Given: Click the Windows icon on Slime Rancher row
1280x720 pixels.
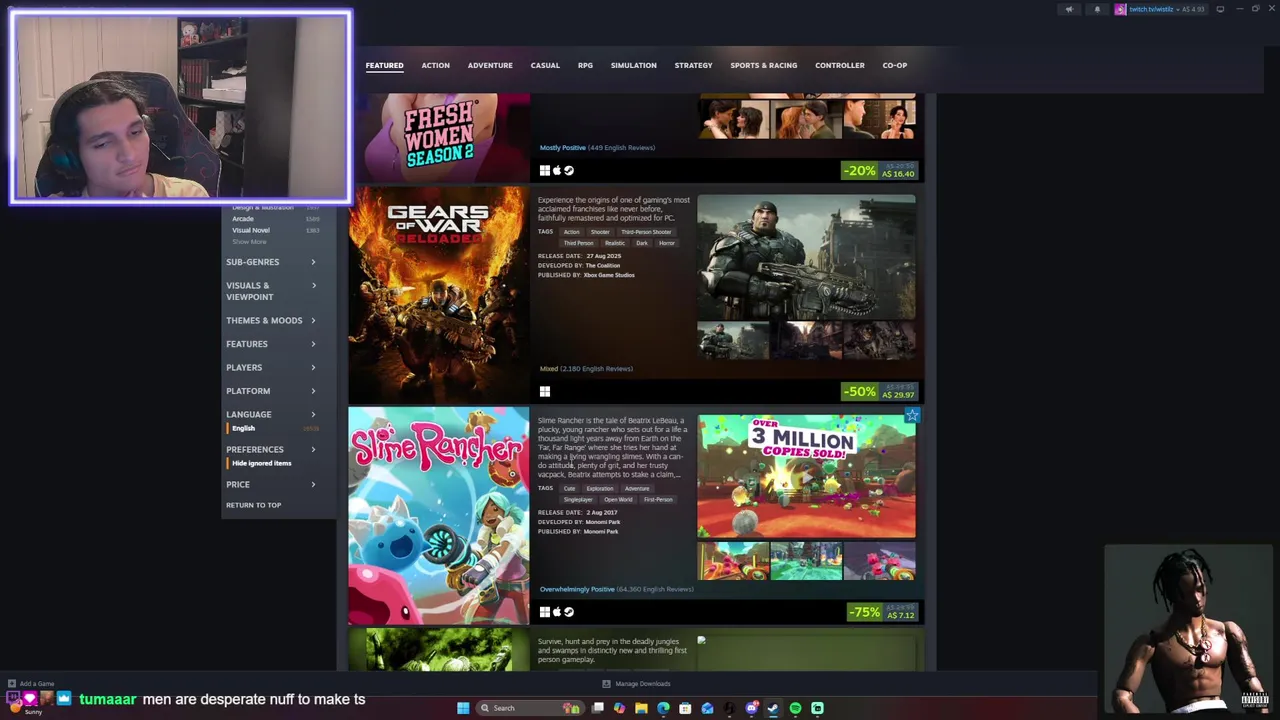Looking at the screenshot, I should point(545,612).
